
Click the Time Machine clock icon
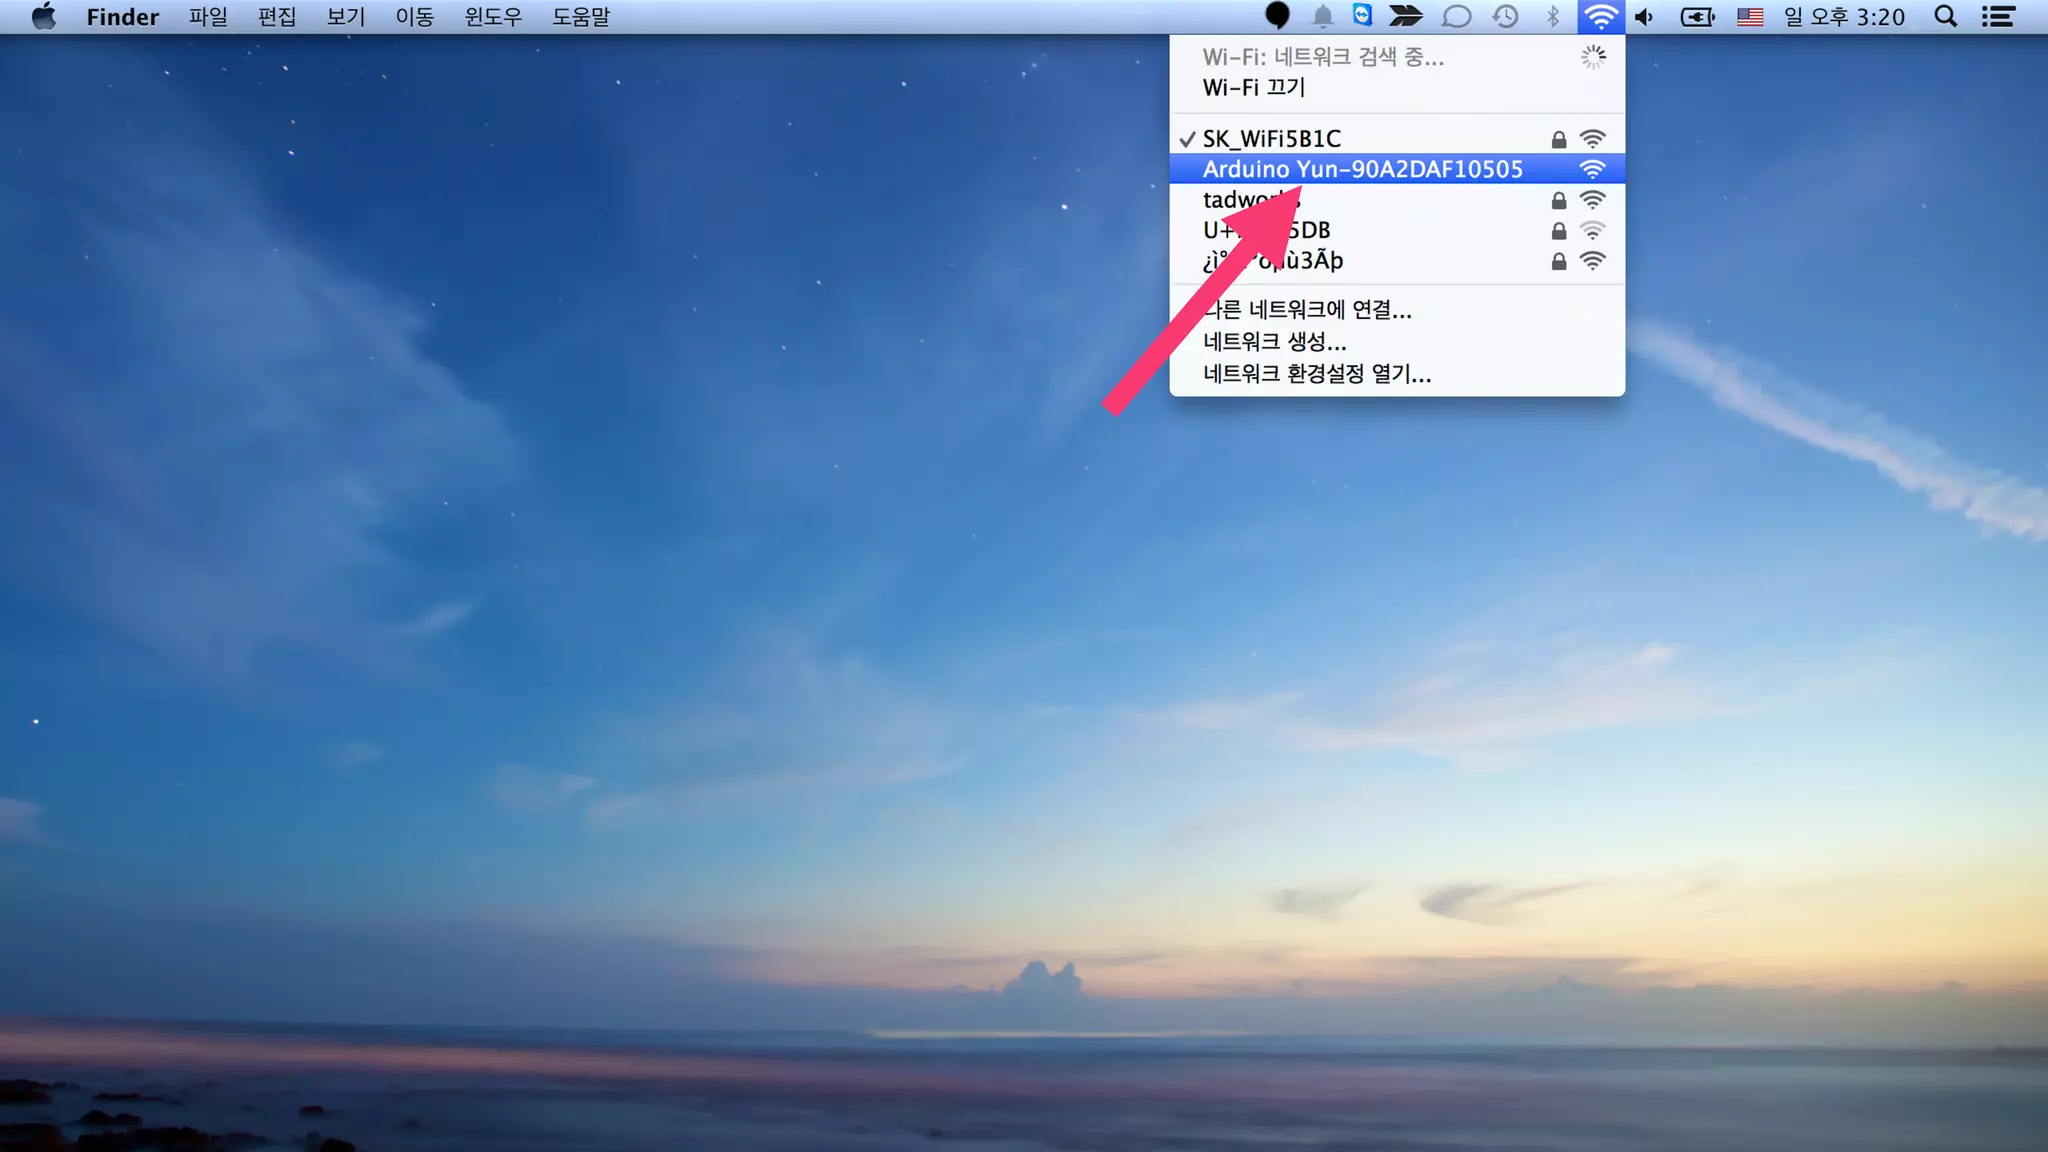coord(1505,17)
